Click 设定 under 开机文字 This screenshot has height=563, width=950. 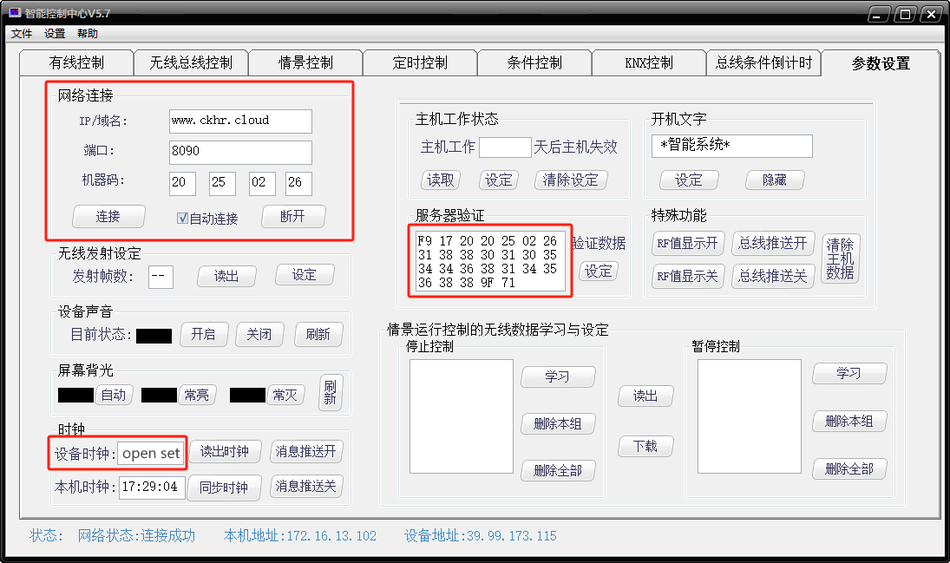(x=689, y=180)
